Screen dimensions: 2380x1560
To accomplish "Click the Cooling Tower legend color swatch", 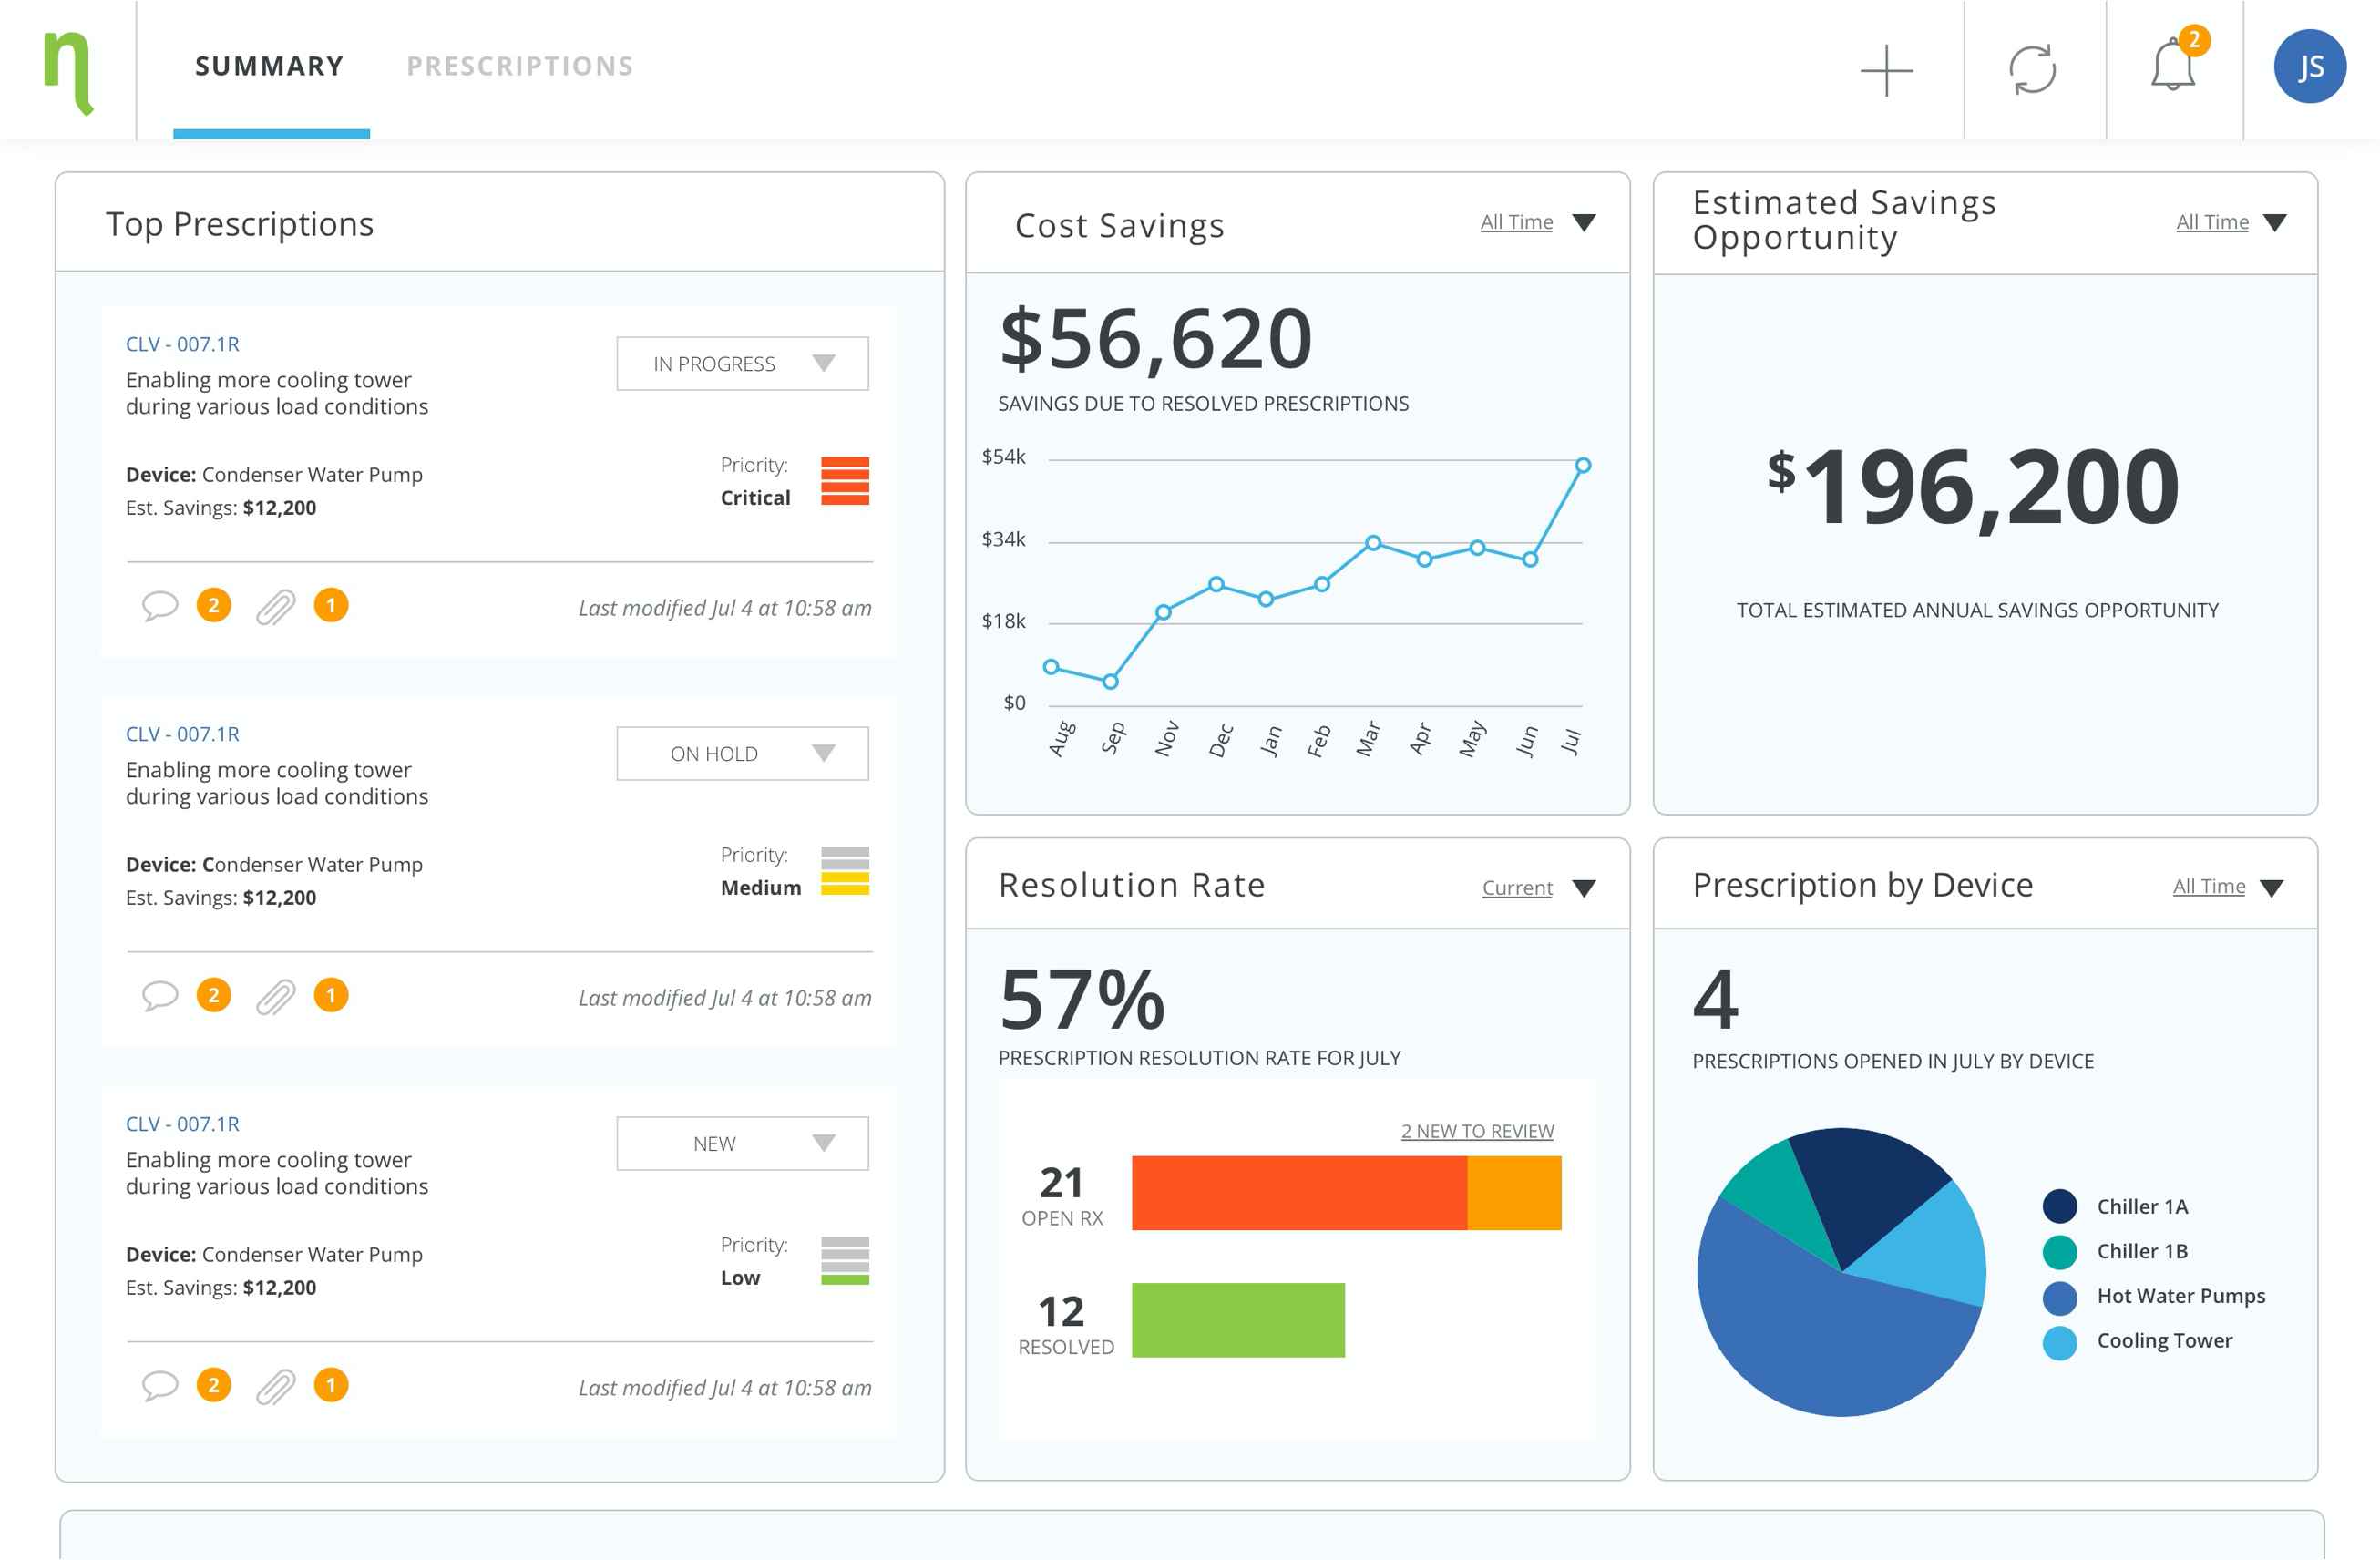I will coord(2059,1342).
